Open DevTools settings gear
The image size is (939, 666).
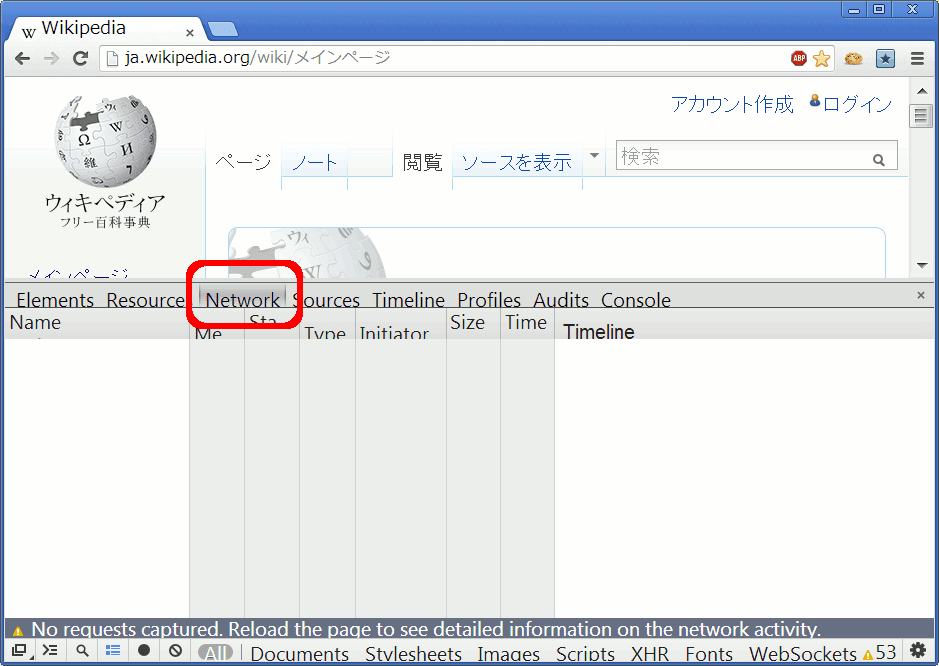918,650
